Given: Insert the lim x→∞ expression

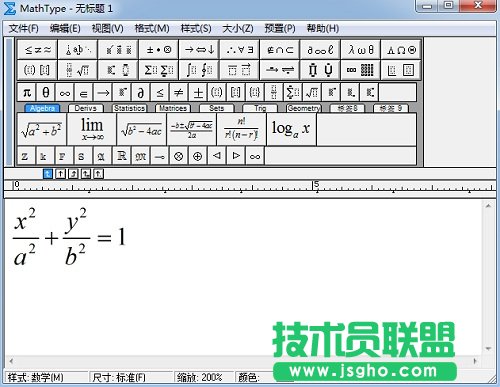Looking at the screenshot, I should coord(92,129).
